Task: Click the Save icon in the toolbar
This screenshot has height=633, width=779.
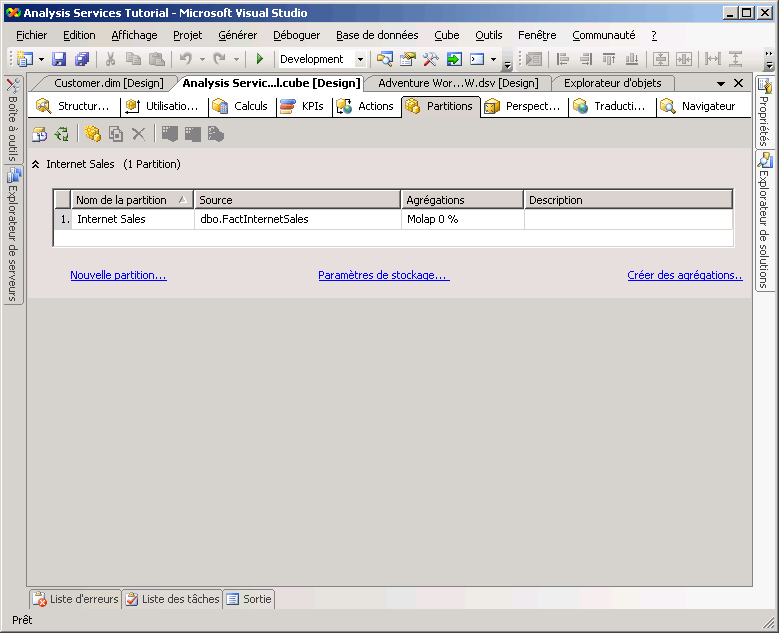Action: [x=59, y=59]
